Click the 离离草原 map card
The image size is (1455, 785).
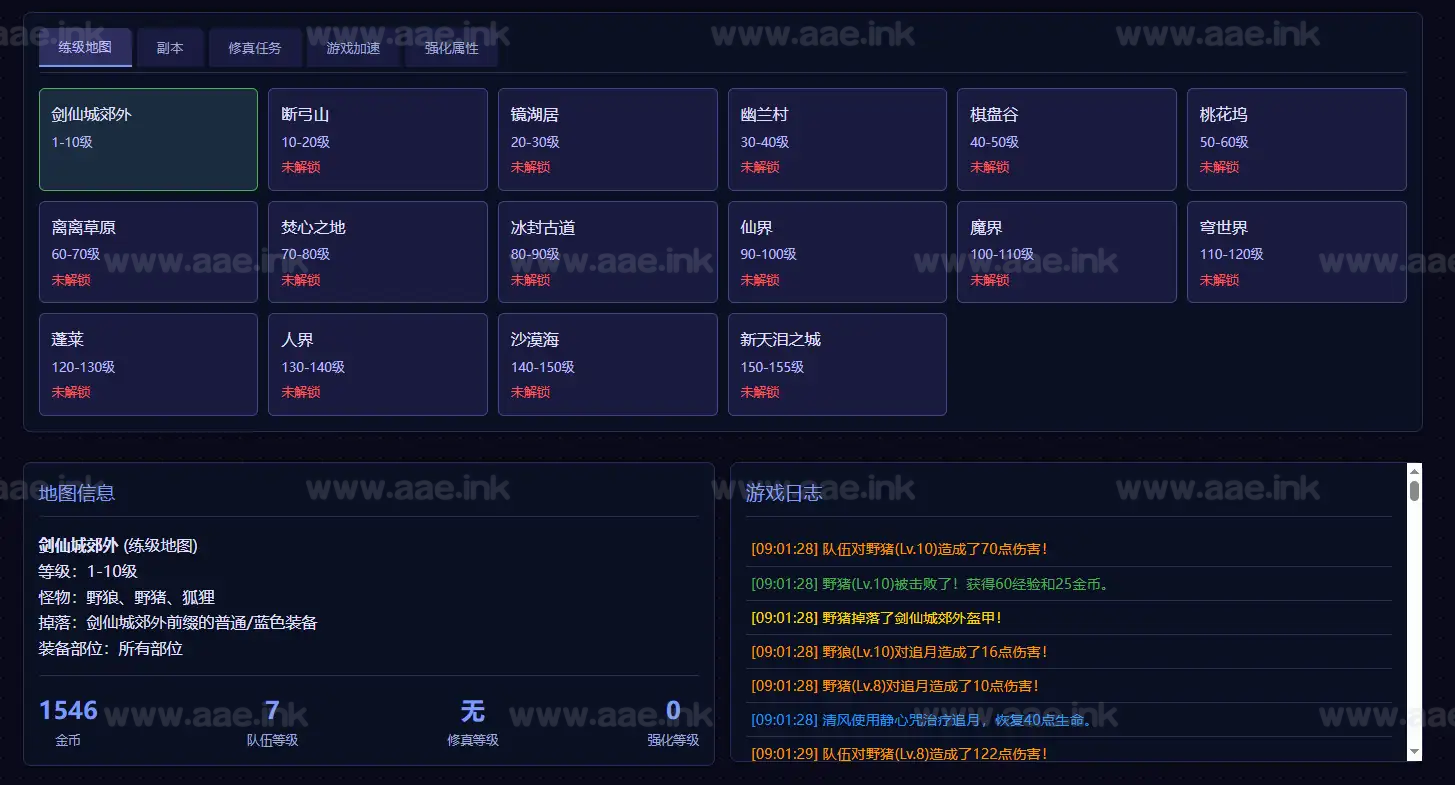pos(148,252)
